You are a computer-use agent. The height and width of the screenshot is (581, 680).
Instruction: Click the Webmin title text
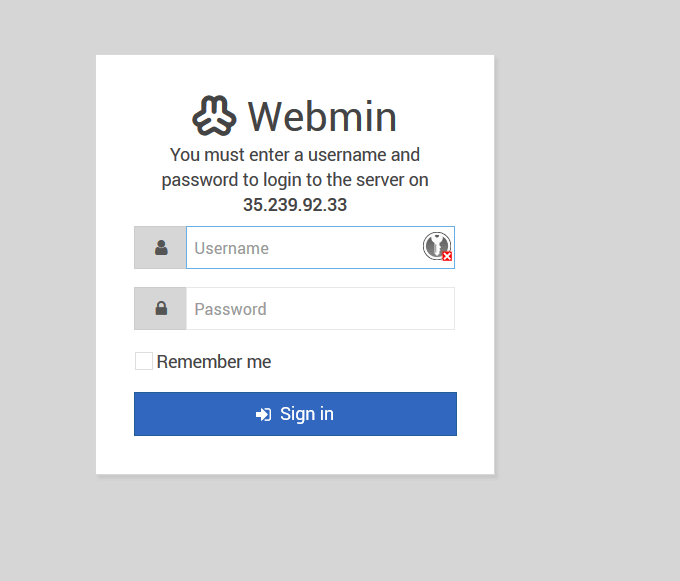(322, 117)
